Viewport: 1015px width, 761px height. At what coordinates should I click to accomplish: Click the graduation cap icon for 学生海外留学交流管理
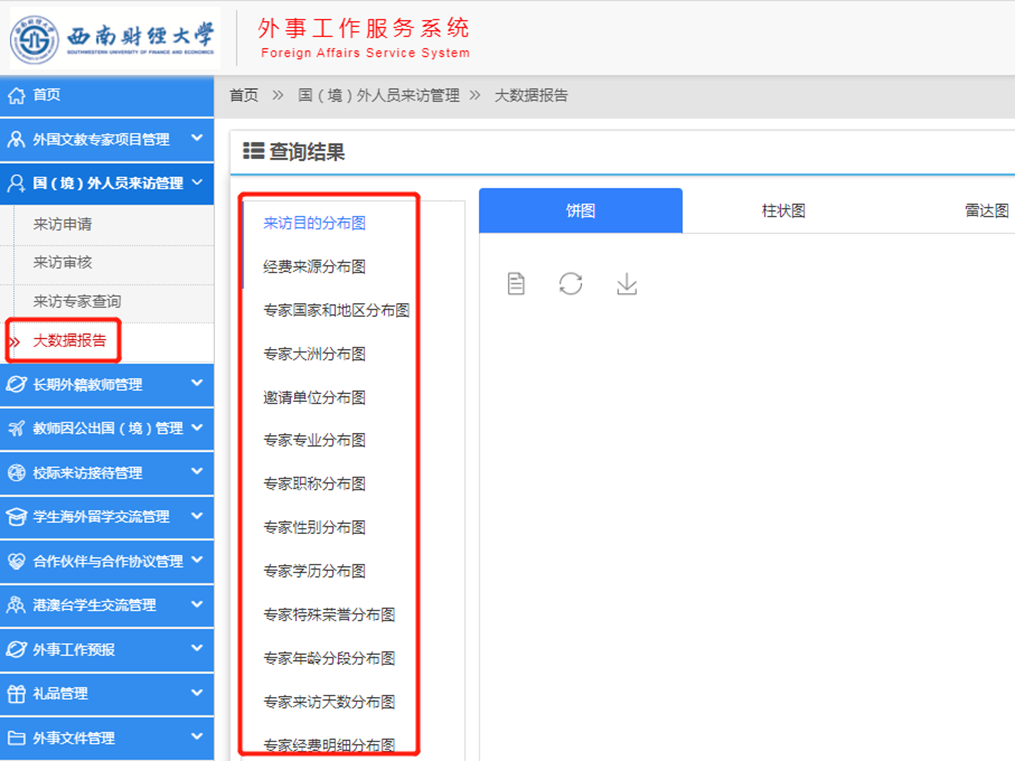pyautogui.click(x=16, y=517)
